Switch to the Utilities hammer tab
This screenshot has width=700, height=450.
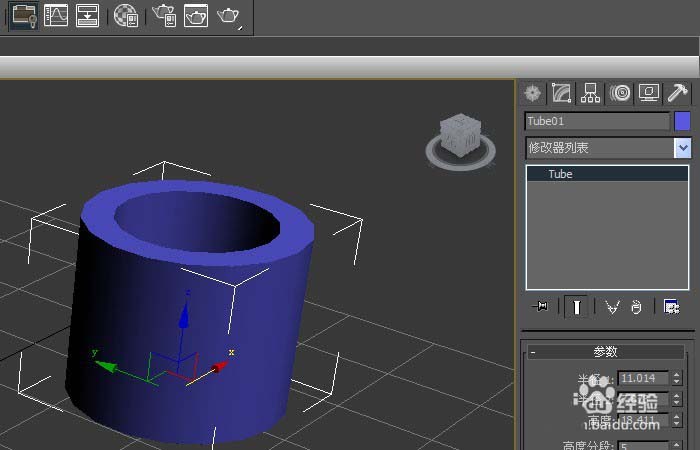pos(678,93)
